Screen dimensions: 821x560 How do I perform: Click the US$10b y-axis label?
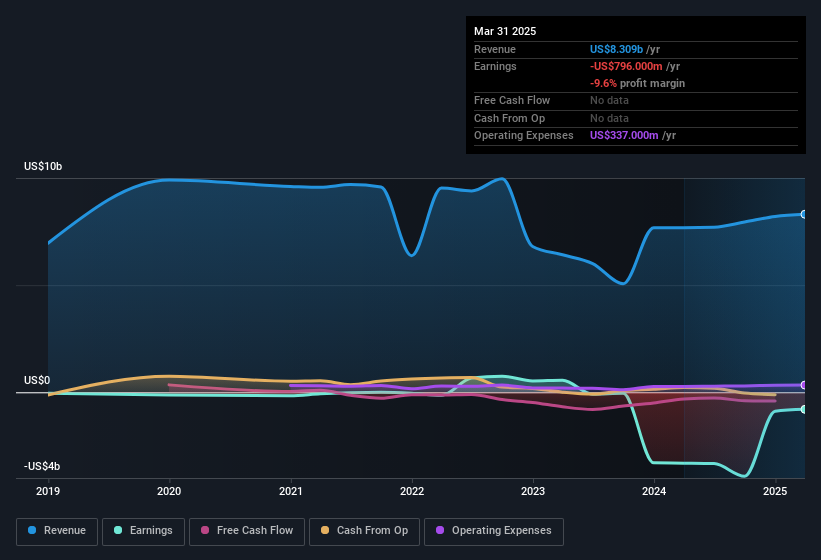tap(43, 166)
